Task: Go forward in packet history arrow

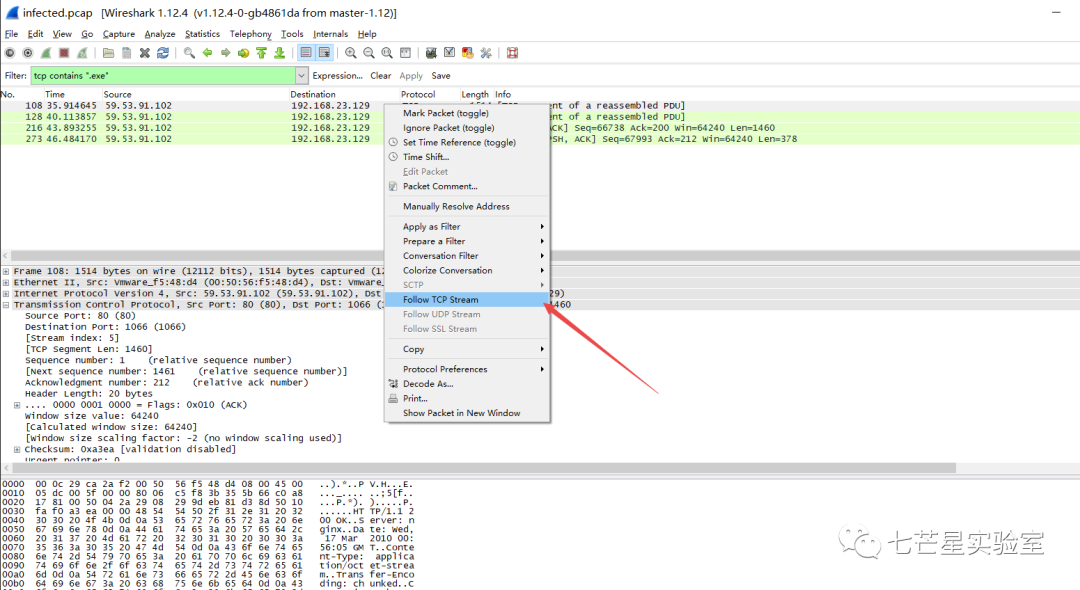Action: (225, 53)
